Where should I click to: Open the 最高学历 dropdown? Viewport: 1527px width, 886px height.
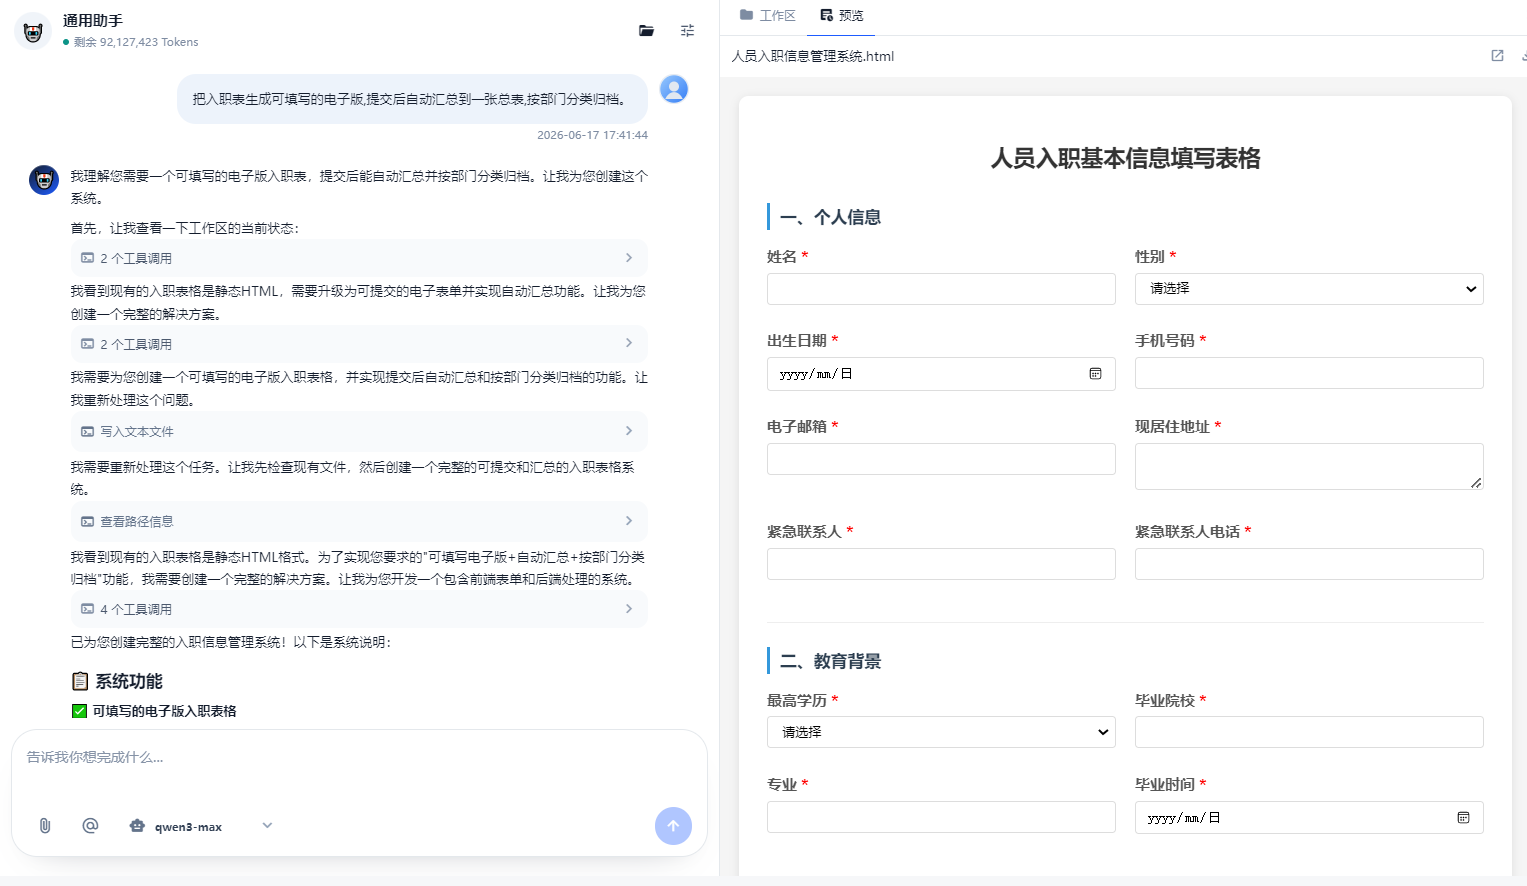[x=941, y=732]
